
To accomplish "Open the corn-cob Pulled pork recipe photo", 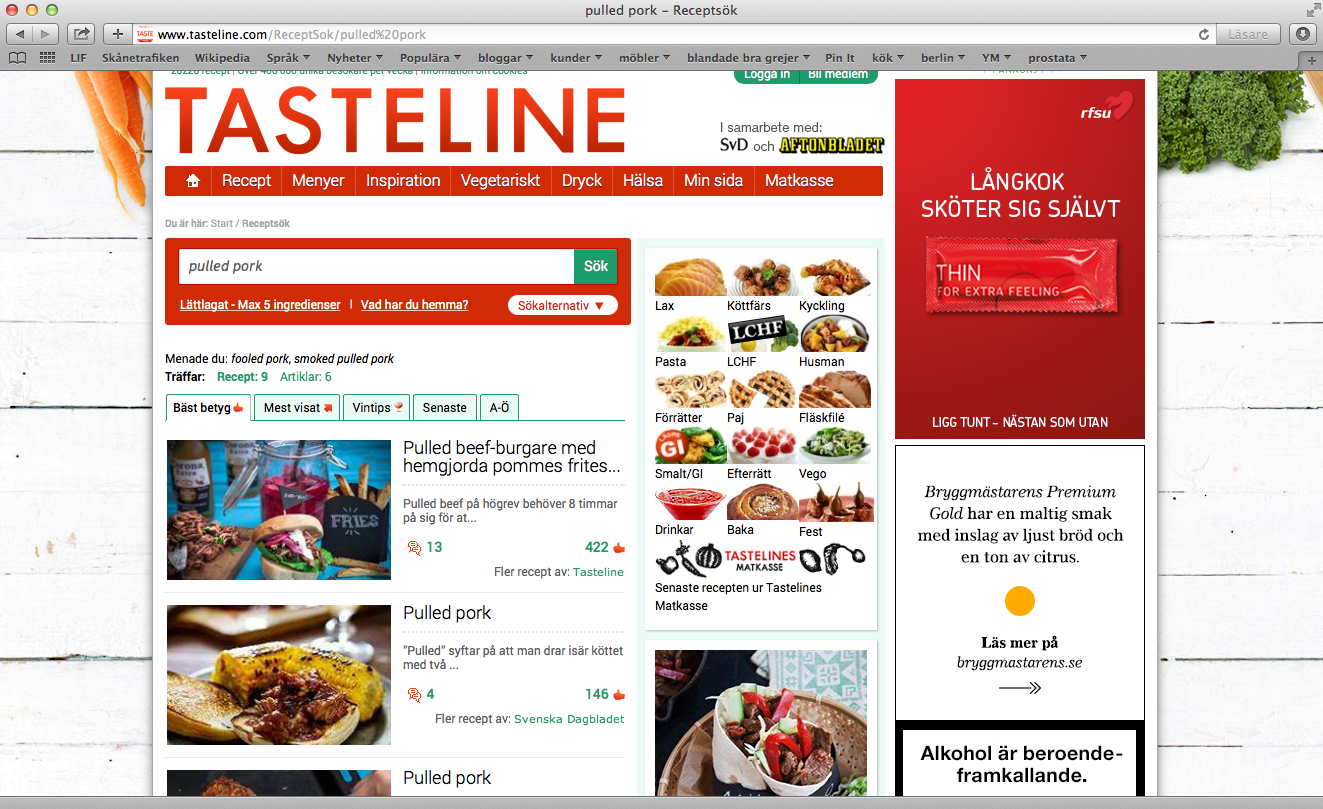I will click(x=278, y=675).
